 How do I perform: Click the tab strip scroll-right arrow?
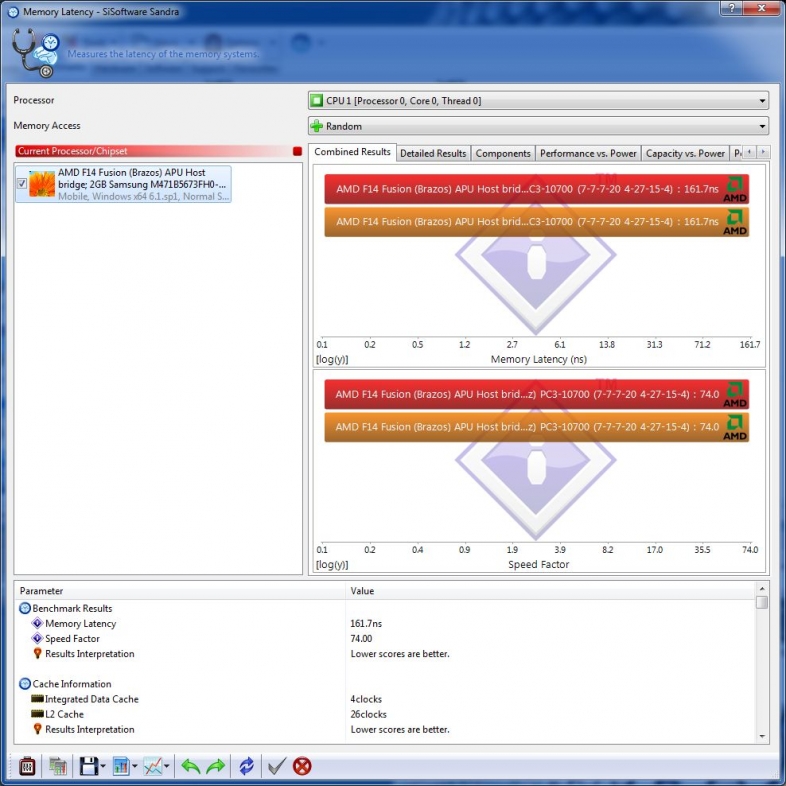click(x=763, y=151)
